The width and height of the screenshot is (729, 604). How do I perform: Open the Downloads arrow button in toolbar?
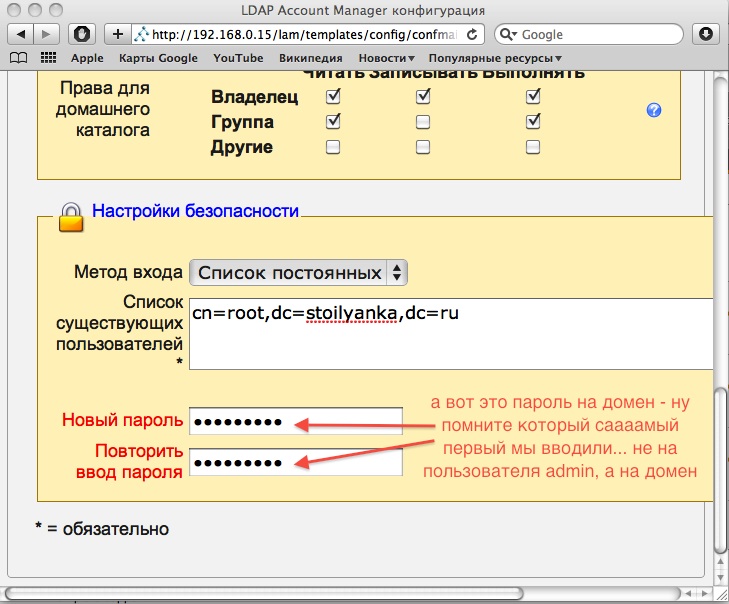[x=706, y=33]
